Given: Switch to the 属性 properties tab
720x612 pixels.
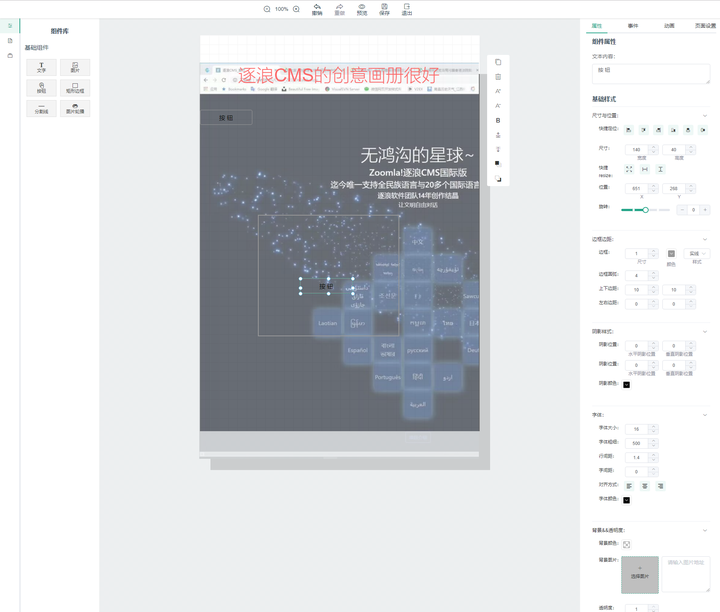Looking at the screenshot, I should pos(596,26).
